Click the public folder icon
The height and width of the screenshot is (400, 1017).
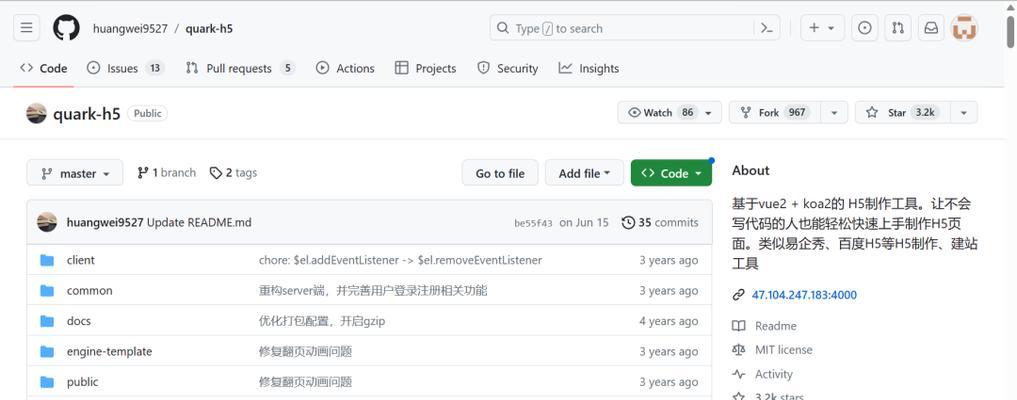[47, 382]
